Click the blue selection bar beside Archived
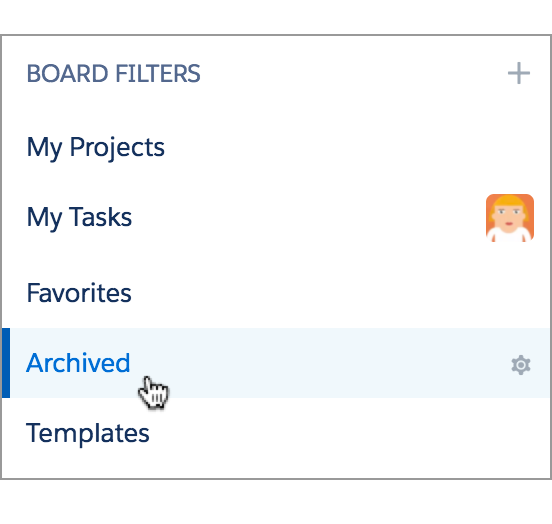The height and width of the screenshot is (524, 552). tap(6, 363)
